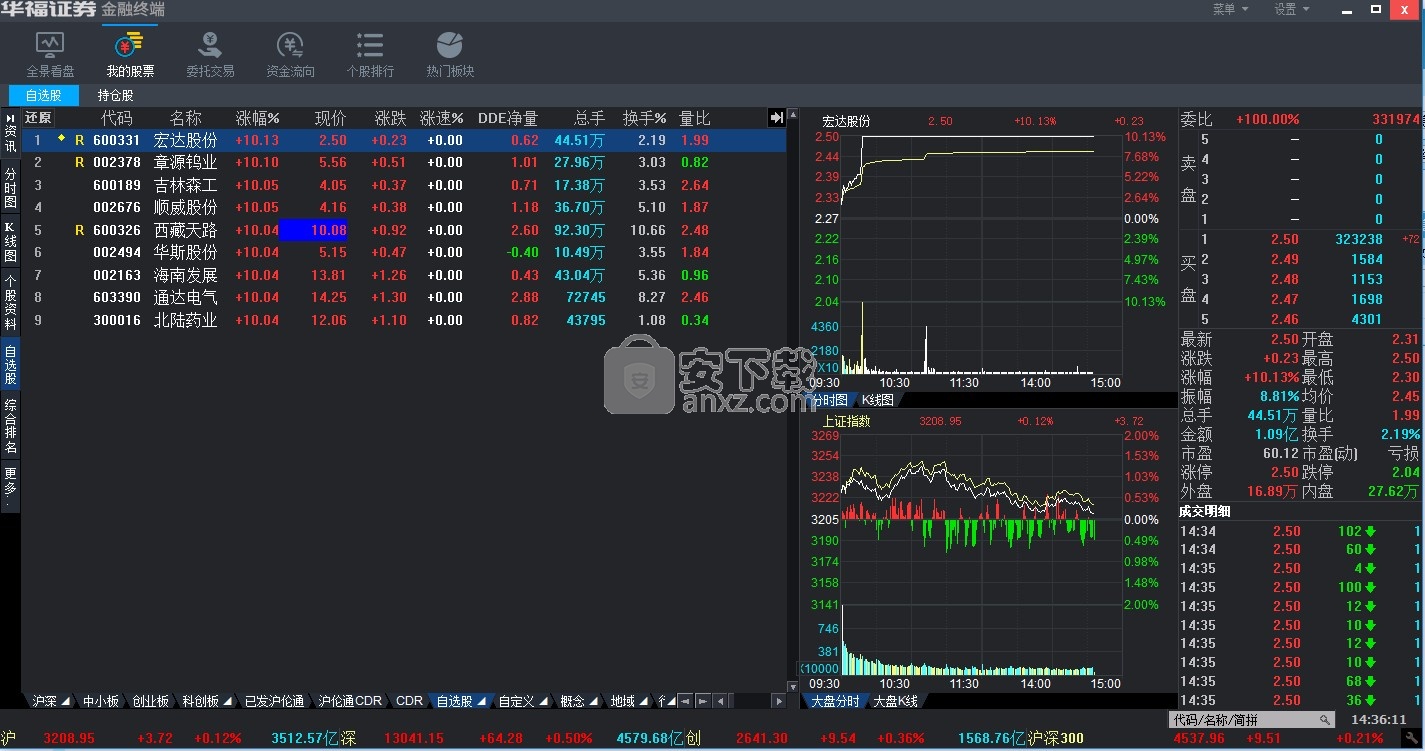Image resolution: width=1425 pixels, height=751 pixels.
Task: Open the 资金流向 capital flow page
Action: pos(290,55)
